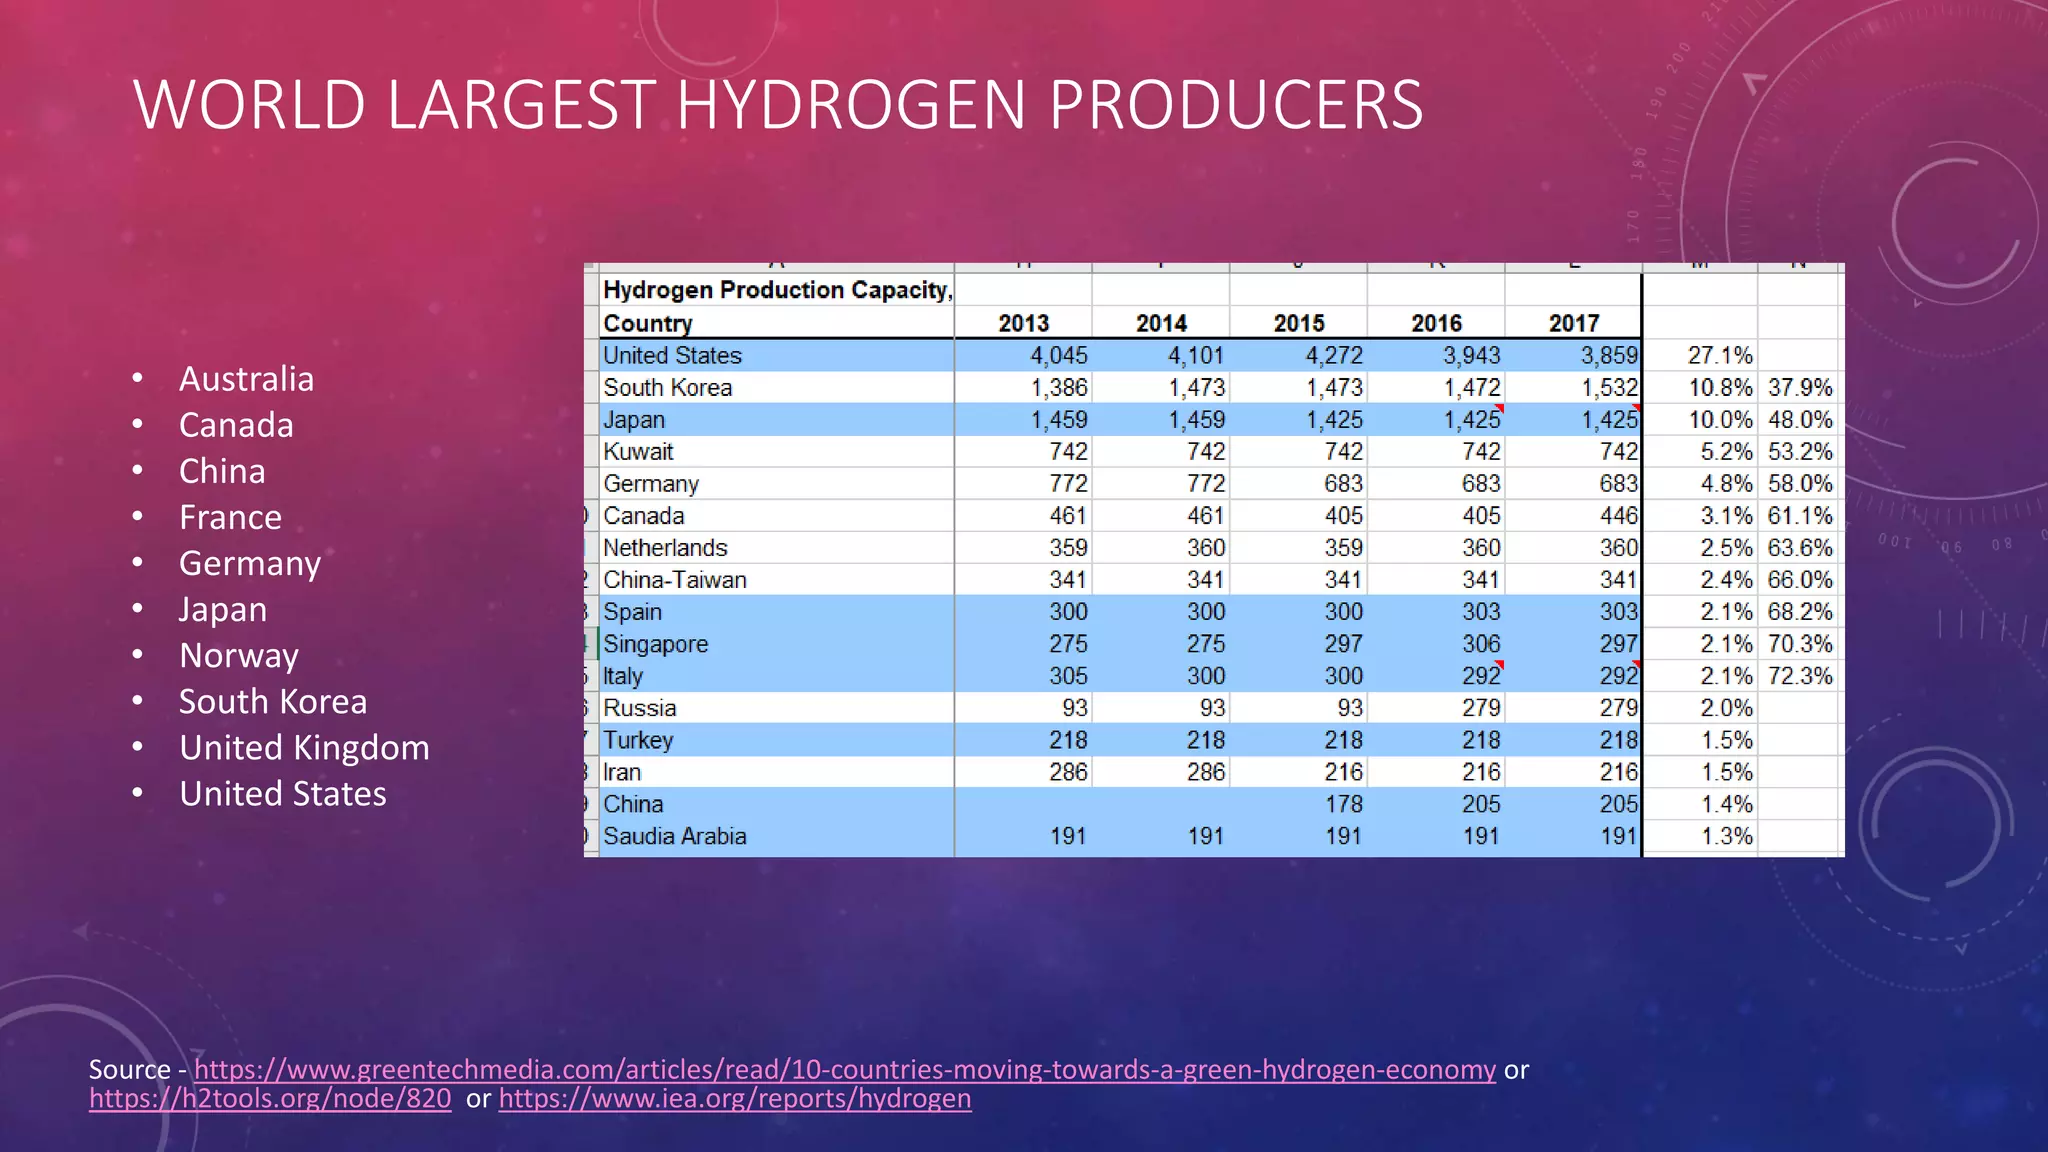Click the United States 2015 value 4,272
Image resolution: width=2048 pixels, height=1152 pixels.
(x=1334, y=356)
